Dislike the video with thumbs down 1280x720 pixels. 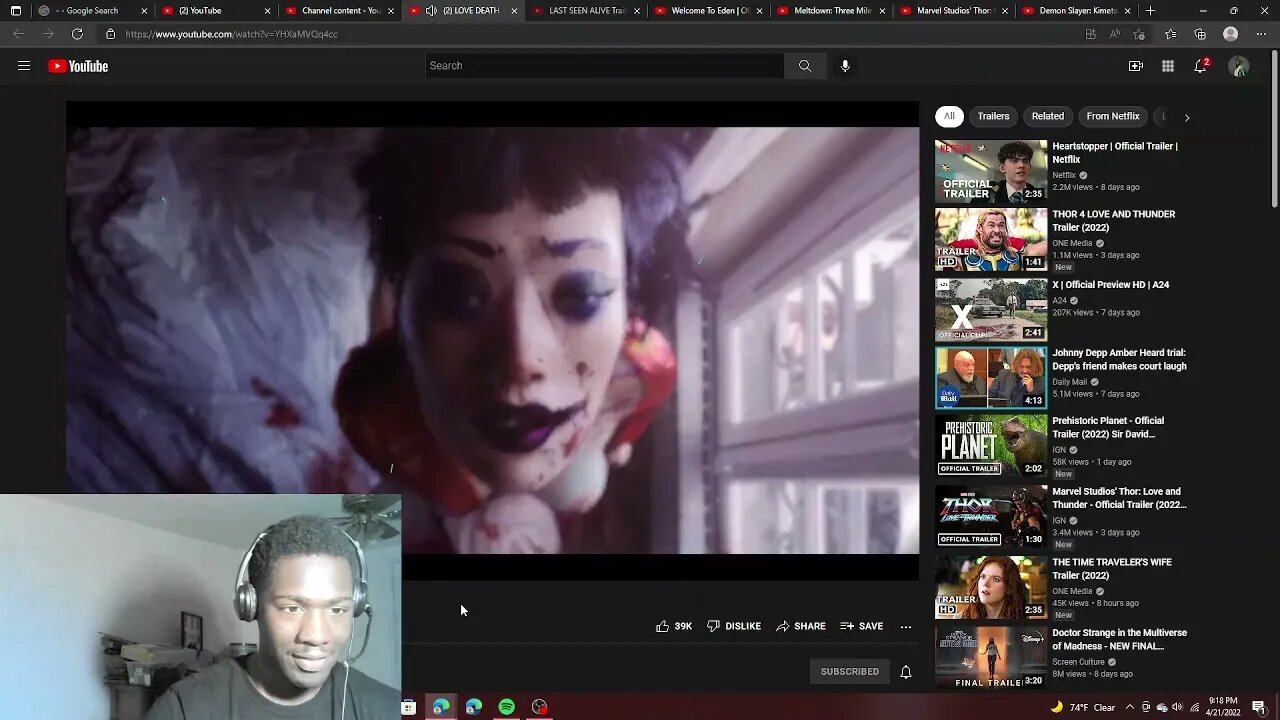(x=734, y=626)
